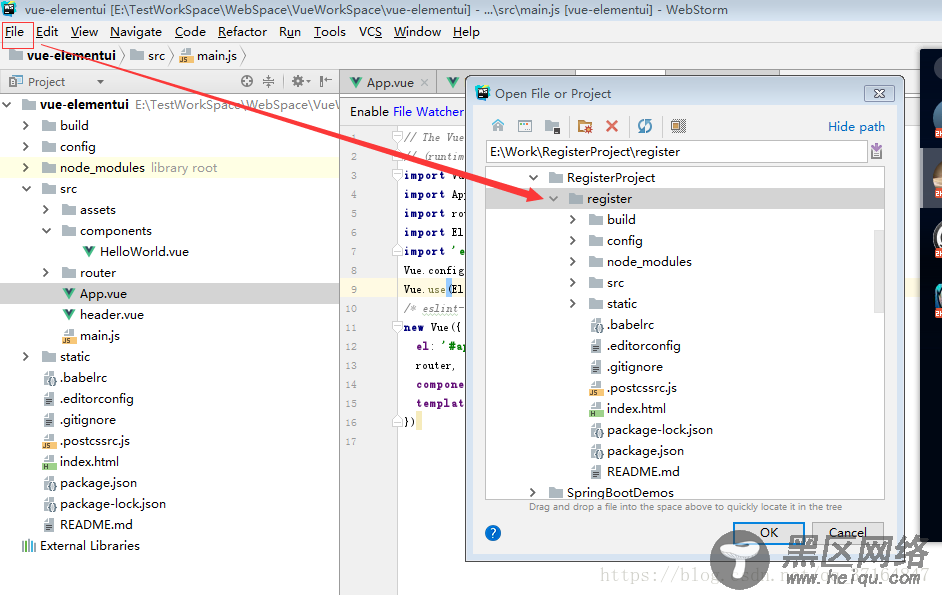Click the dialog file tree scrollbar
942x595 pixels.
(879, 271)
